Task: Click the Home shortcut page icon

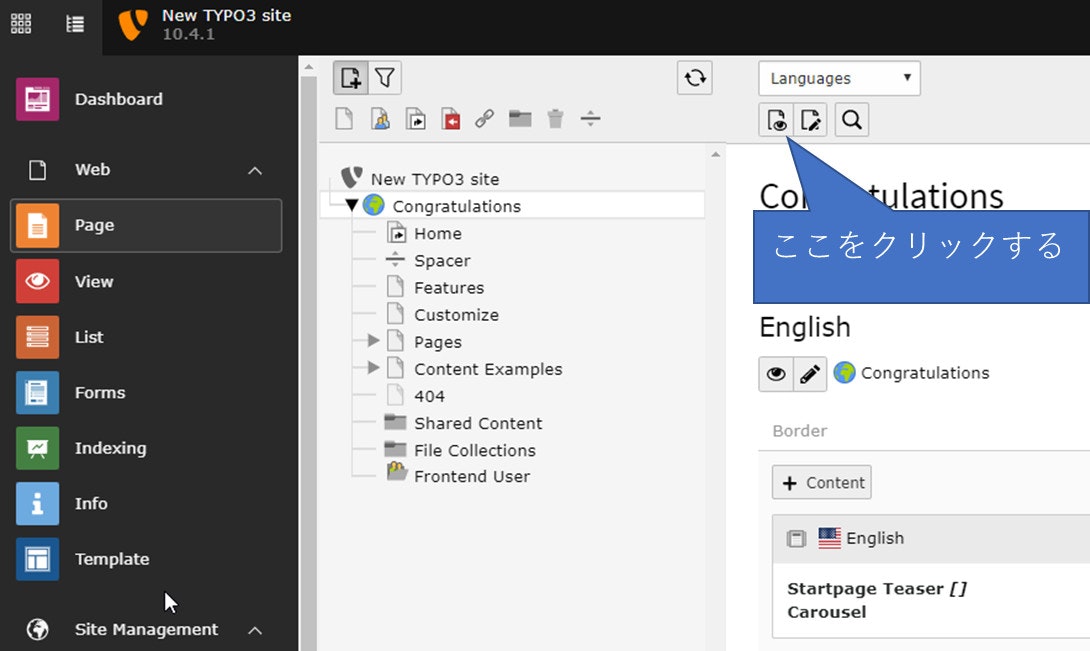Action: tap(396, 232)
